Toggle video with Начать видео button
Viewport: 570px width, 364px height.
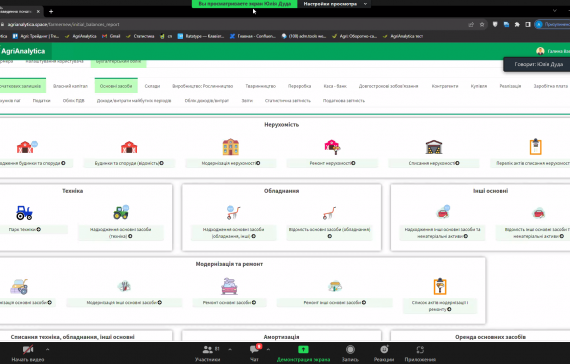(28, 353)
